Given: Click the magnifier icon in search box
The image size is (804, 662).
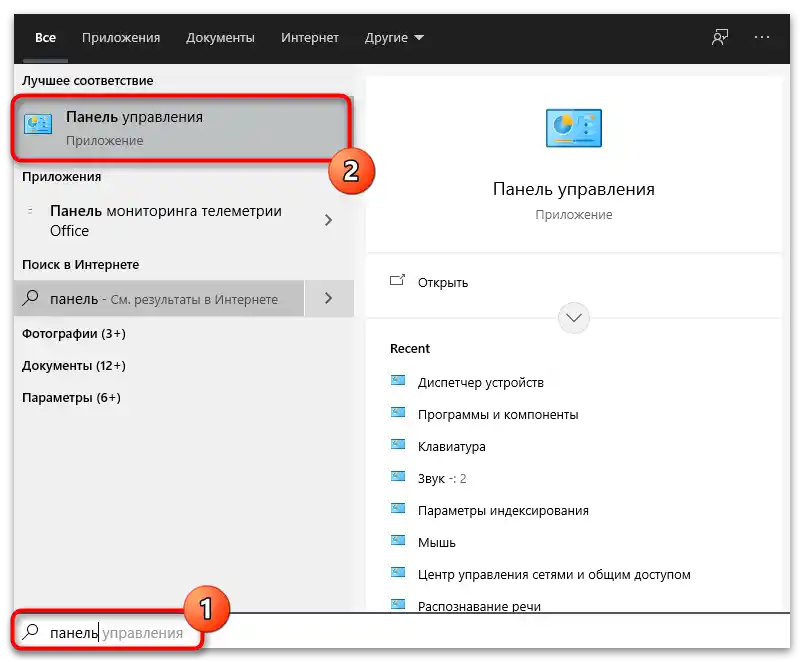Looking at the screenshot, I should [31, 631].
